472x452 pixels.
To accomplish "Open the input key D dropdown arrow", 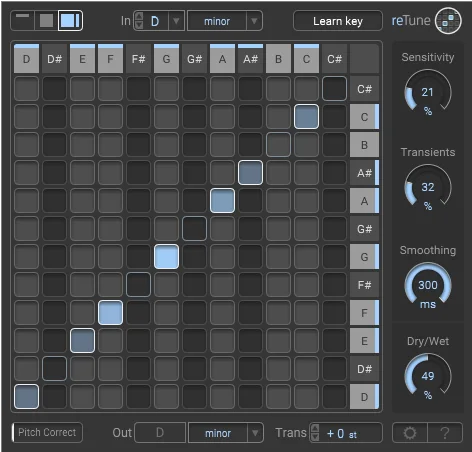I will [176, 21].
